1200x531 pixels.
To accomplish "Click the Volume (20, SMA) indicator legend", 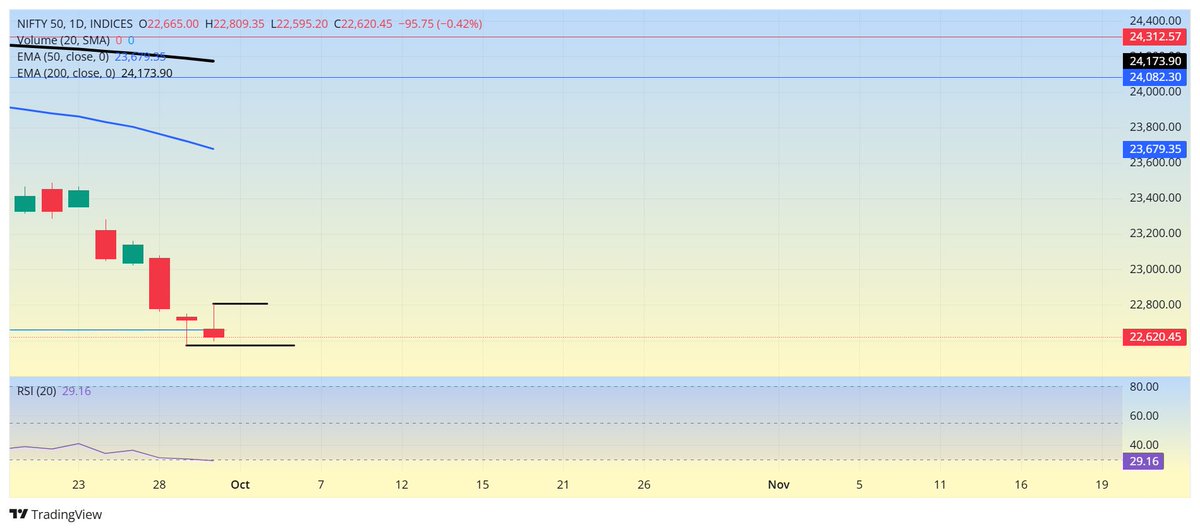I will [61, 40].
